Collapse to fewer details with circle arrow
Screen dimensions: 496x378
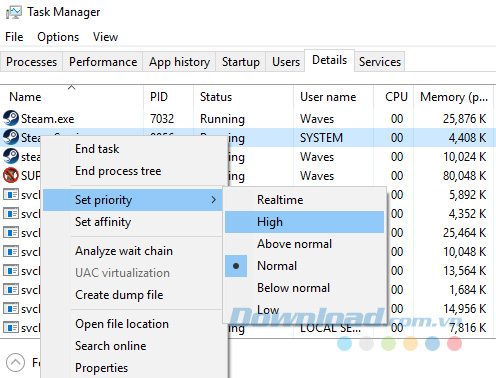(x=15, y=362)
